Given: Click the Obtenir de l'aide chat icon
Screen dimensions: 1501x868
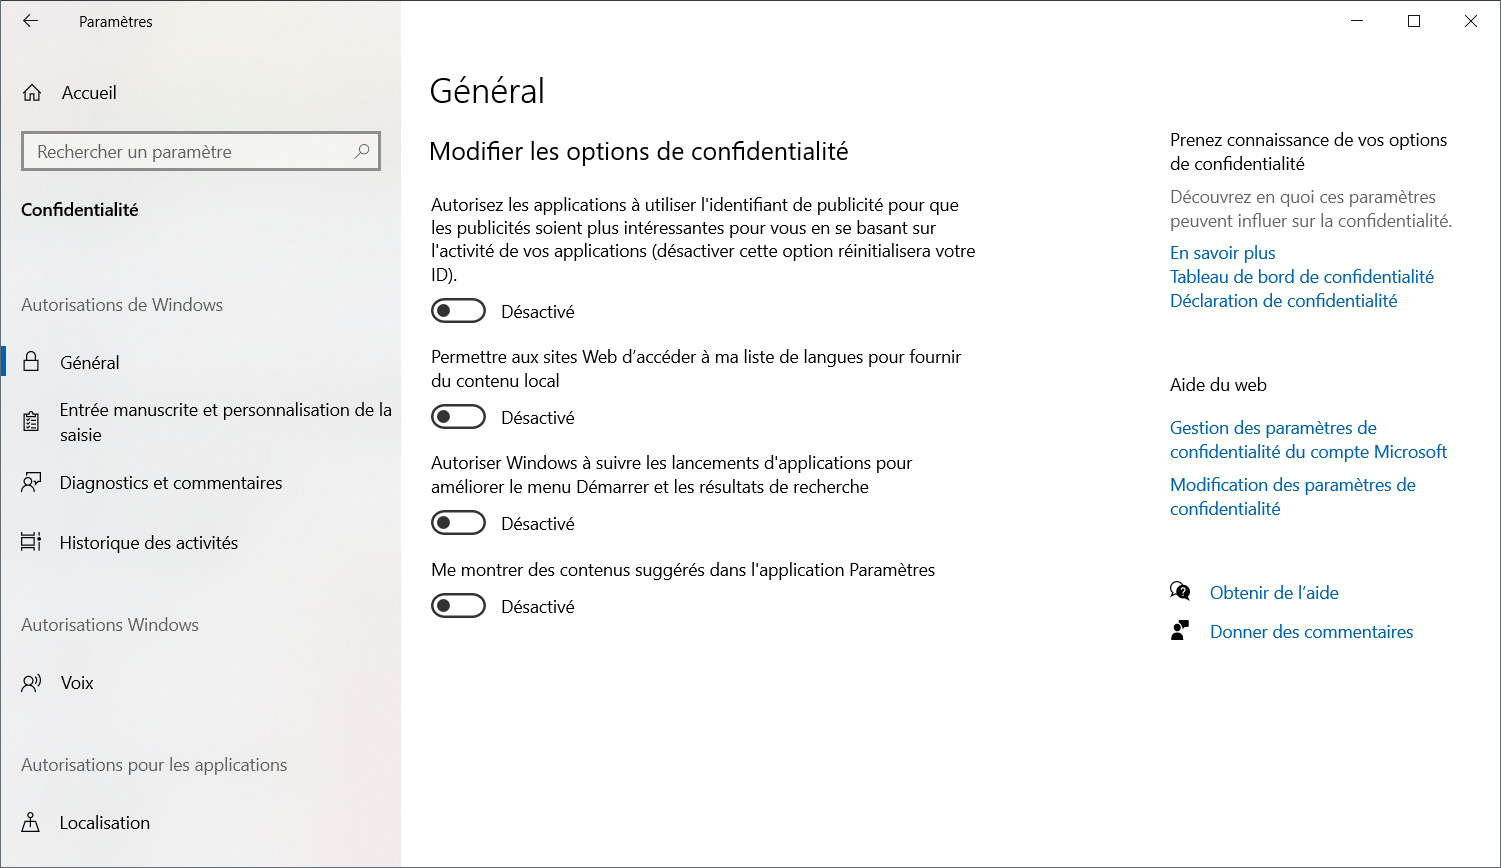Looking at the screenshot, I should point(1180,592).
